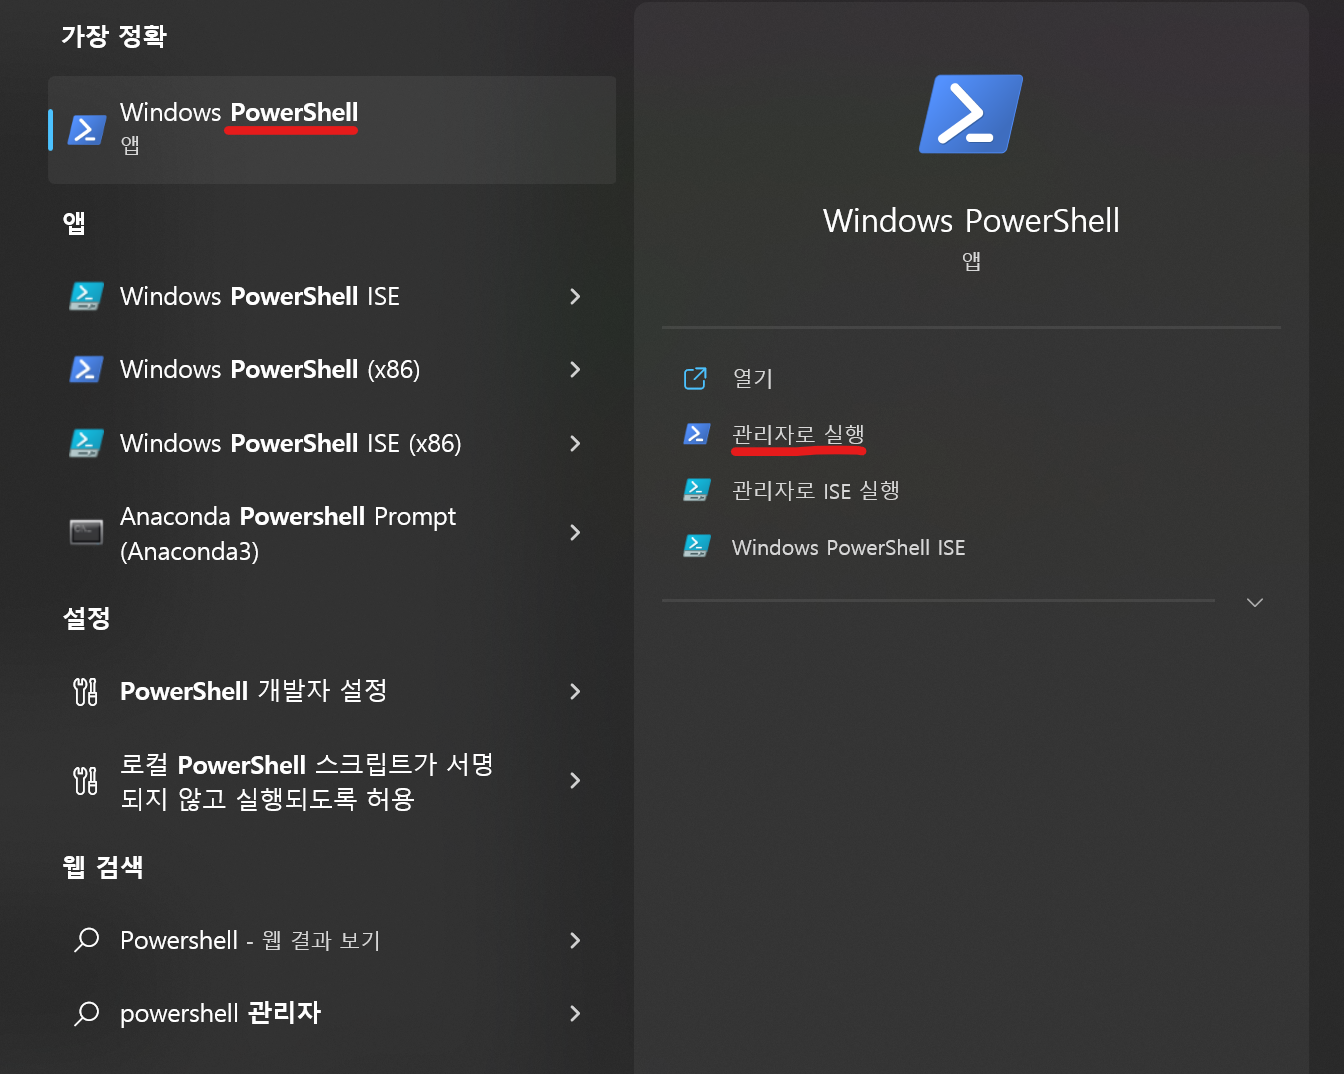
Task: Expand Windows PowerShell (x86) result chevron
Action: coord(575,369)
